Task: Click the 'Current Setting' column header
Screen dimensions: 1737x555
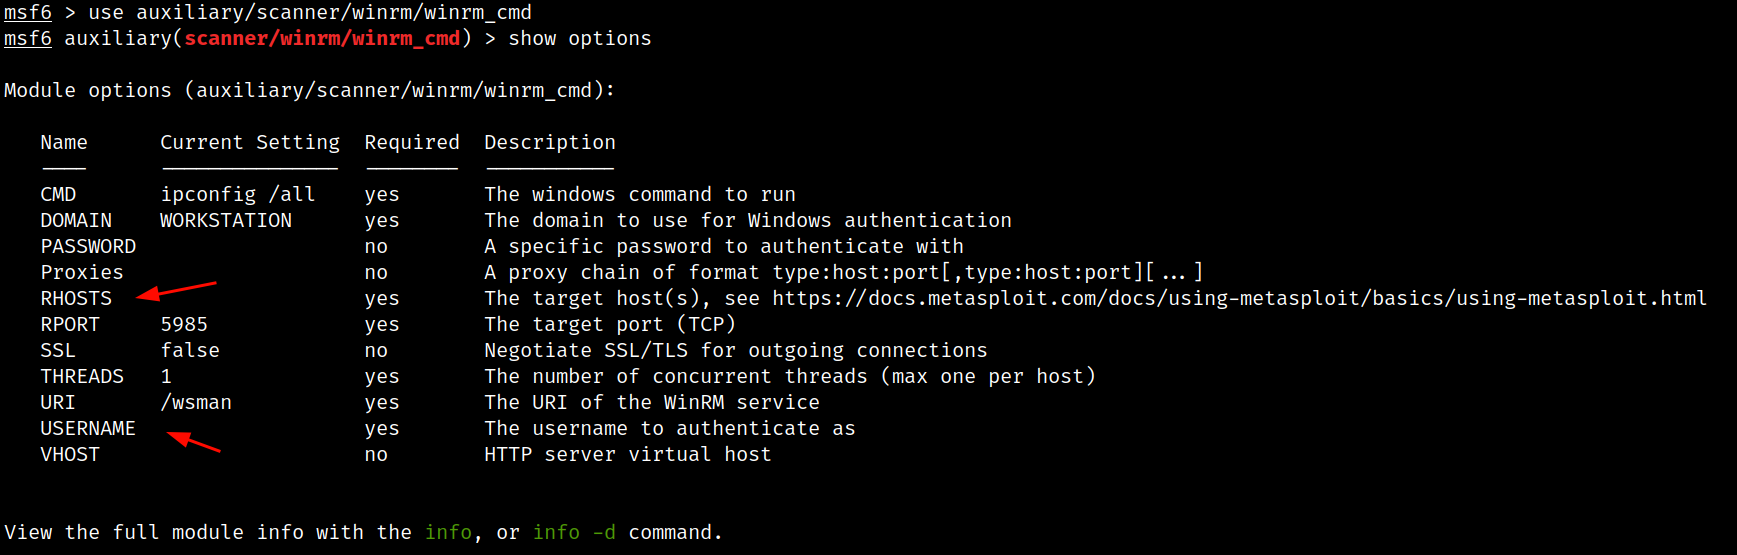Action: click(250, 142)
